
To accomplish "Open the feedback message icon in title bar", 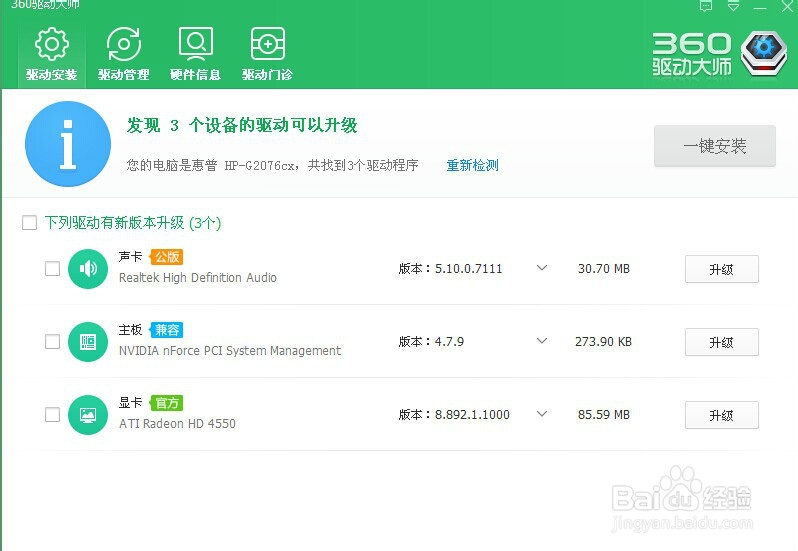I will [705, 6].
